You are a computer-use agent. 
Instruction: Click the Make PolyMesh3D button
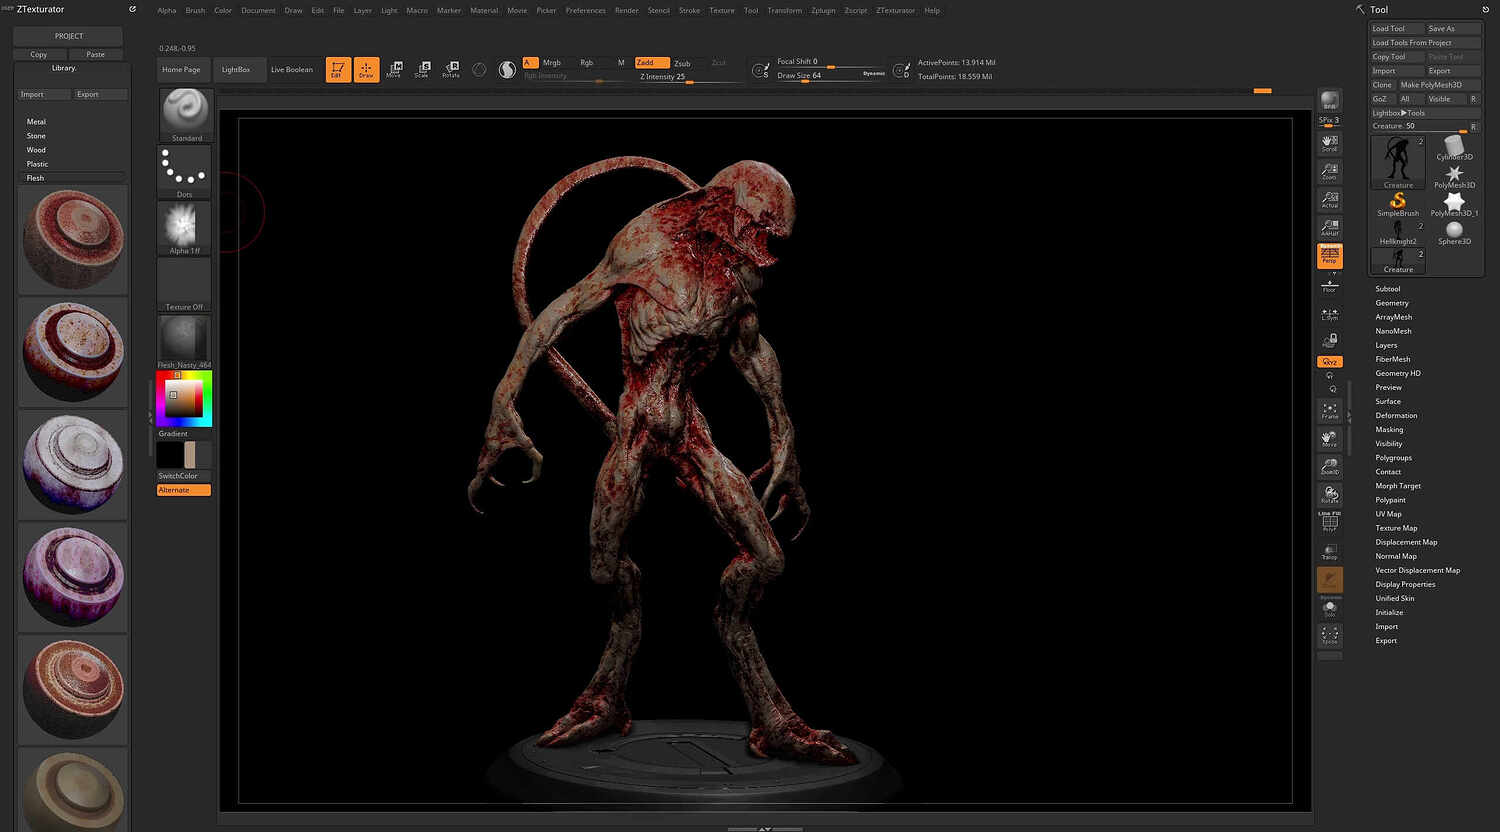[x=1432, y=84]
